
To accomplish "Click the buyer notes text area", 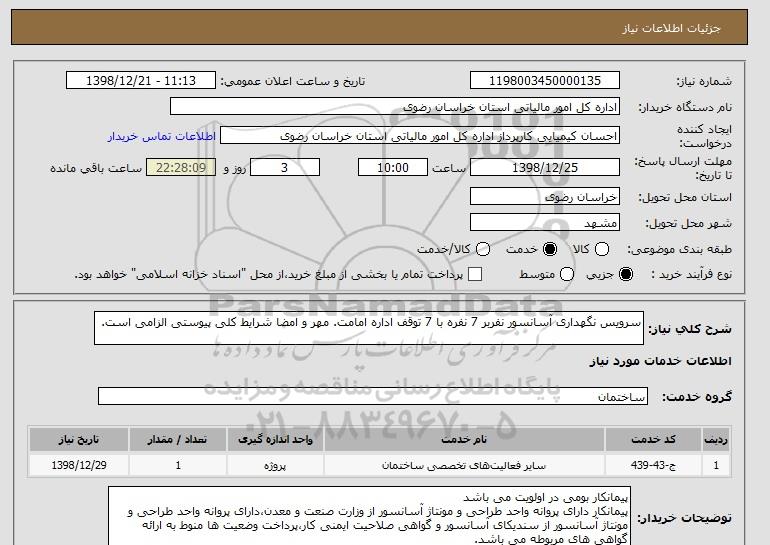I will tap(369, 516).
